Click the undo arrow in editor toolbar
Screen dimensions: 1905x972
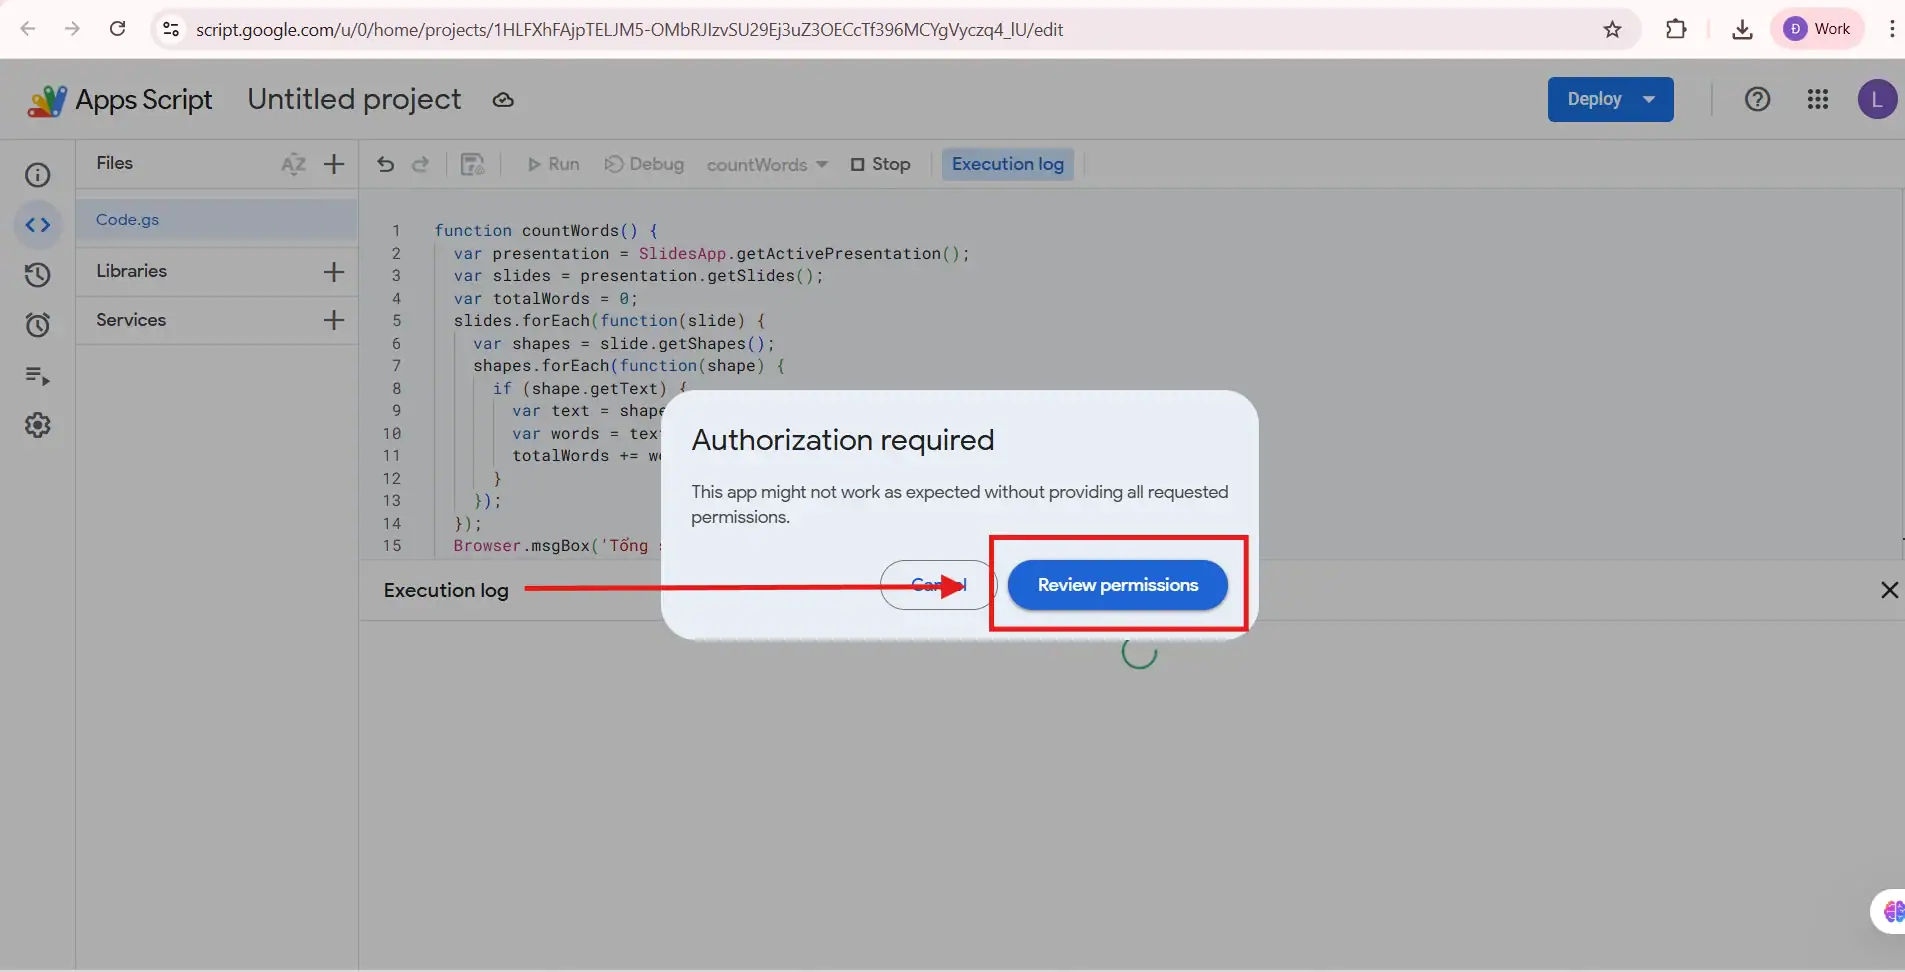click(385, 164)
